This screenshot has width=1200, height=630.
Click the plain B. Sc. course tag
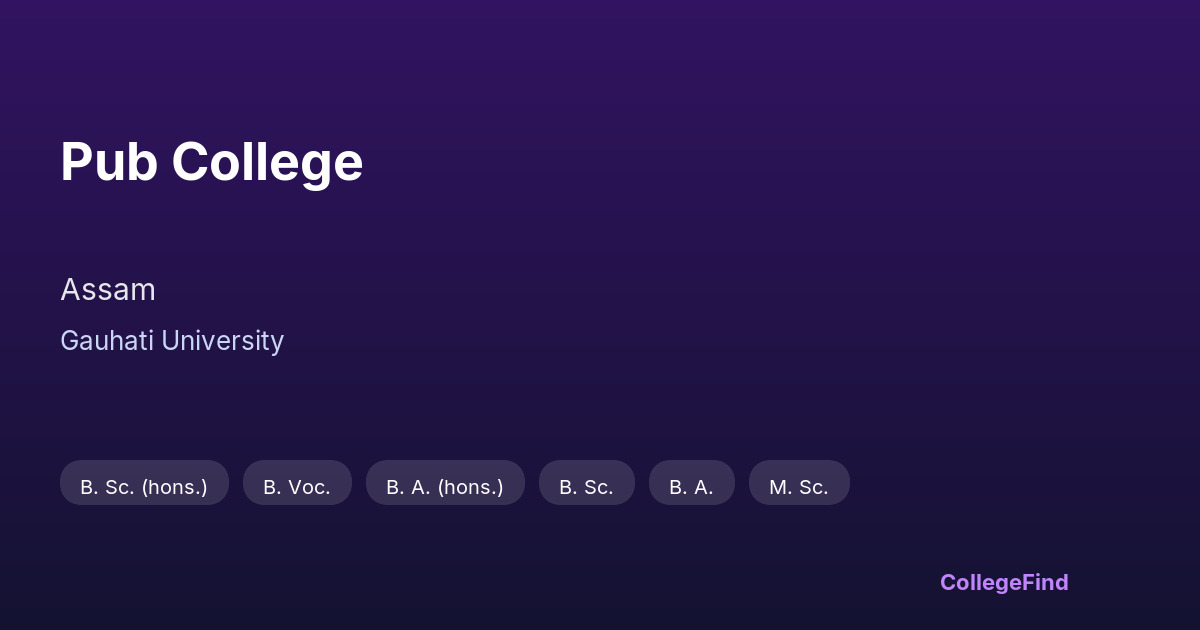[x=586, y=487]
